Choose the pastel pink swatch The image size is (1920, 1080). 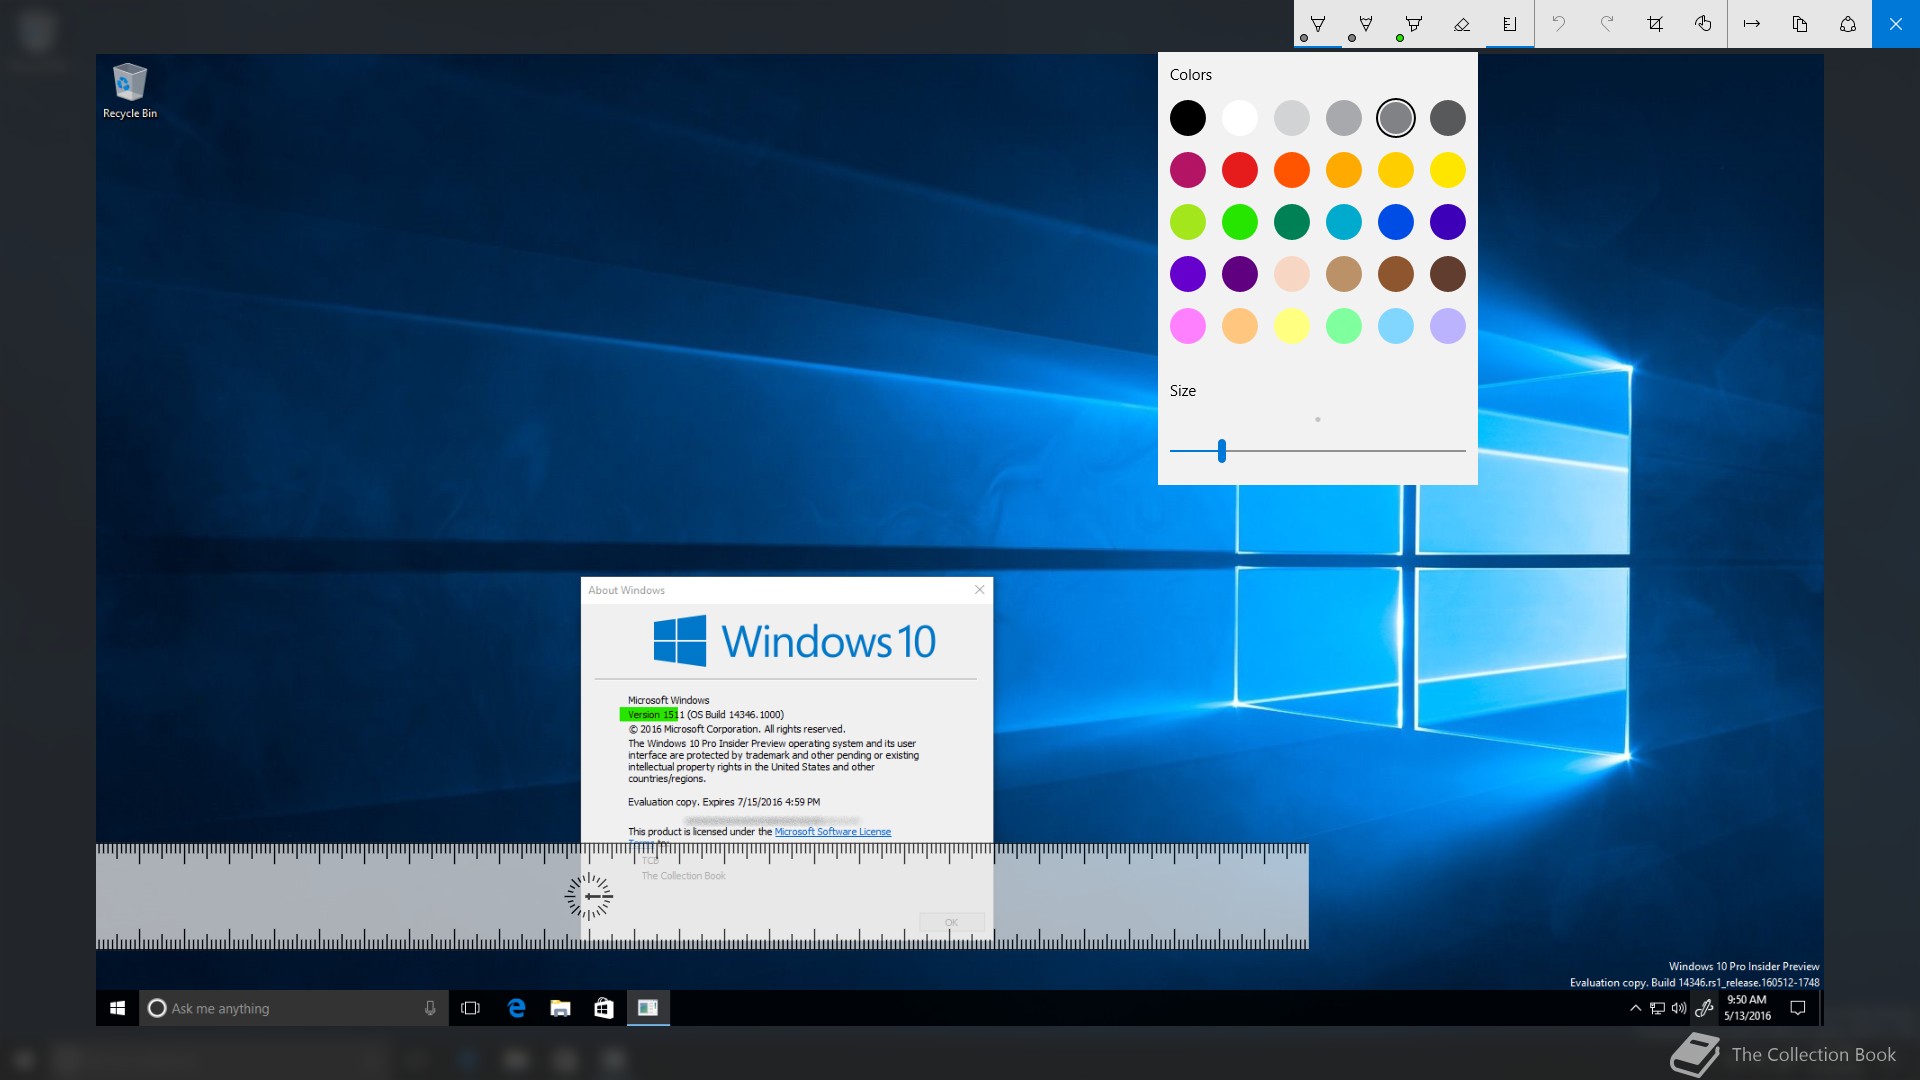click(x=1188, y=326)
